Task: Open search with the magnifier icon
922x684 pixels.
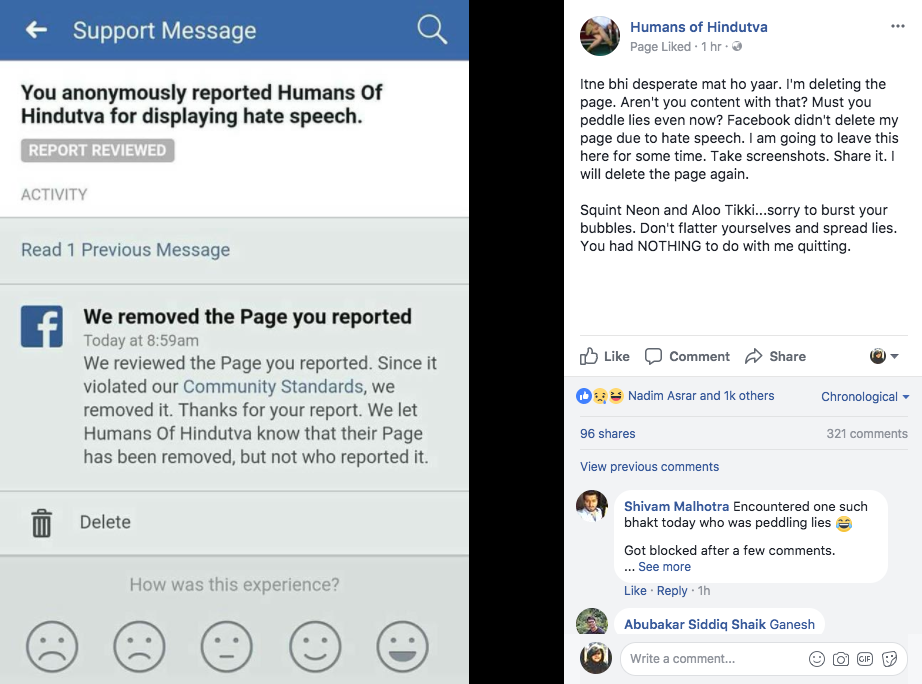Action: (x=432, y=29)
